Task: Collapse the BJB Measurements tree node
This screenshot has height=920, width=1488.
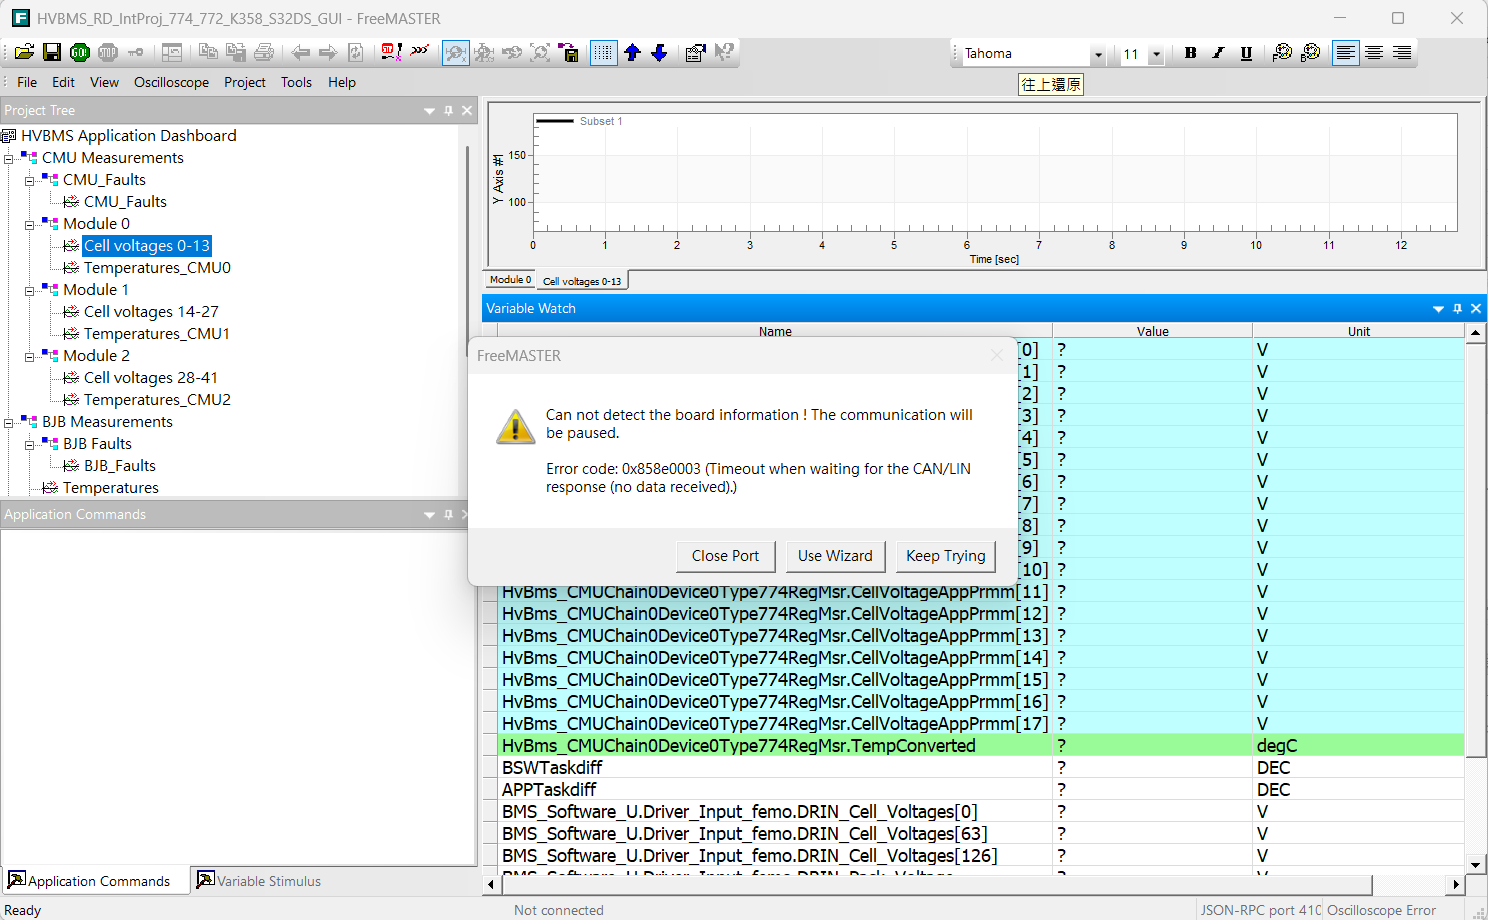Action: click(9, 422)
